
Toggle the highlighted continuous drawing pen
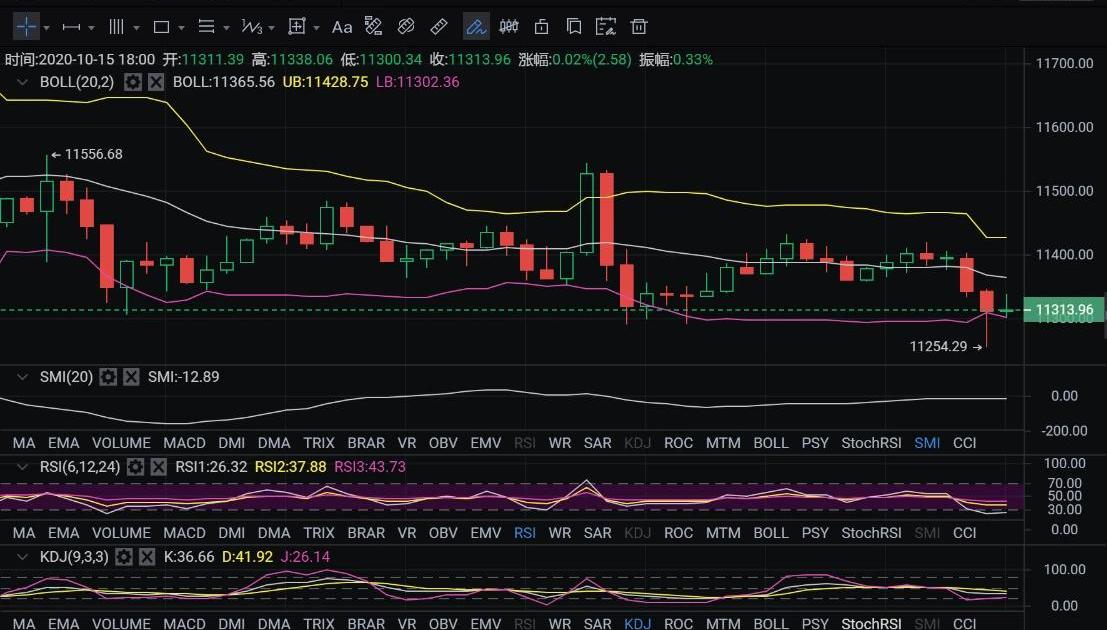476,27
